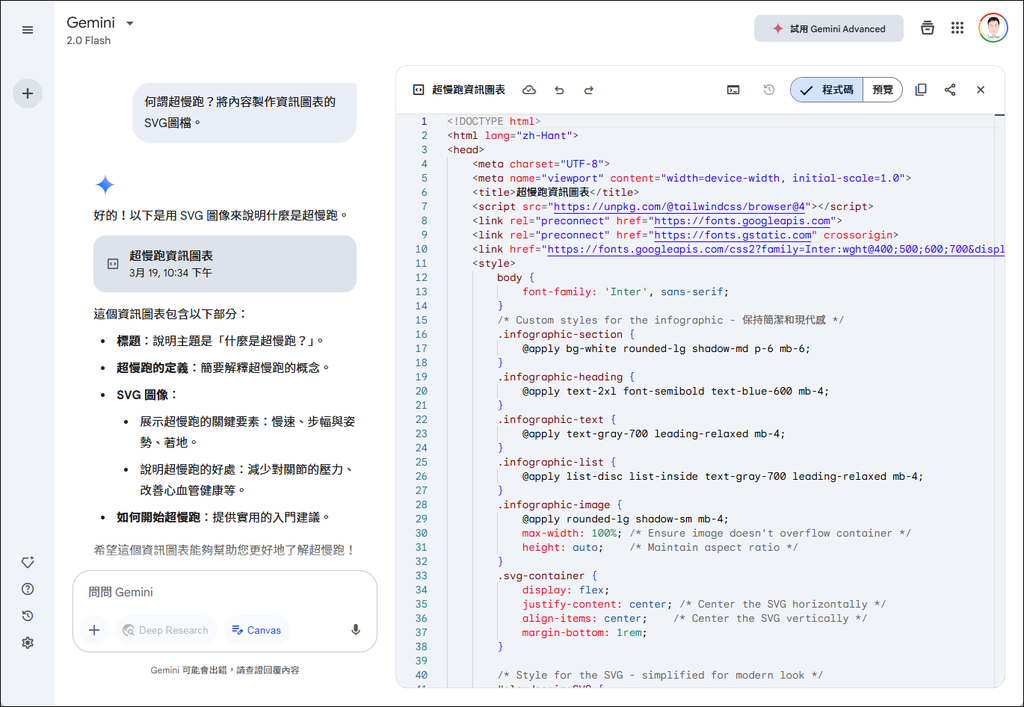
Task: Close the canvas panel
Action: [980, 90]
